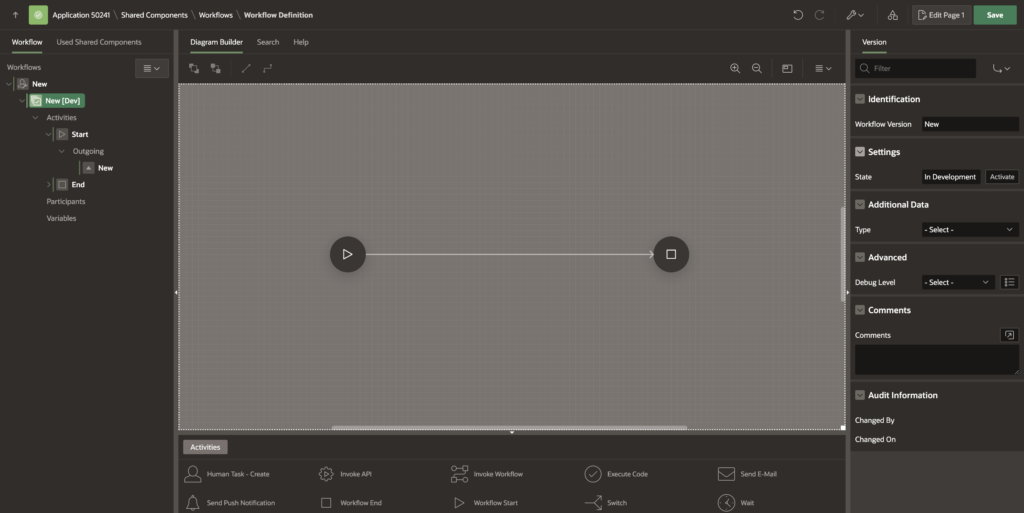Select the Send E-Mail activity icon
This screenshot has width=1024, height=513.
click(726, 474)
